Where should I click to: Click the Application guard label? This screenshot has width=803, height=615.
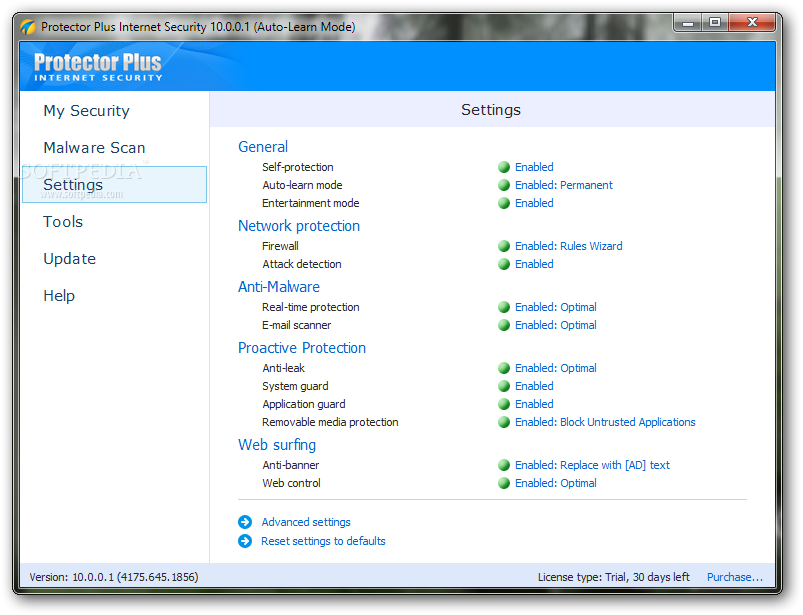point(304,404)
